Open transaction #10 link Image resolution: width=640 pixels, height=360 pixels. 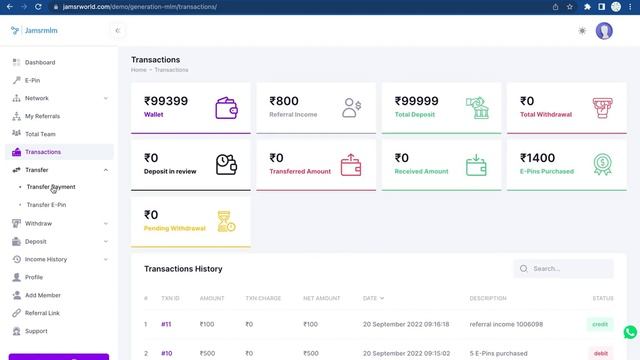click(x=167, y=353)
